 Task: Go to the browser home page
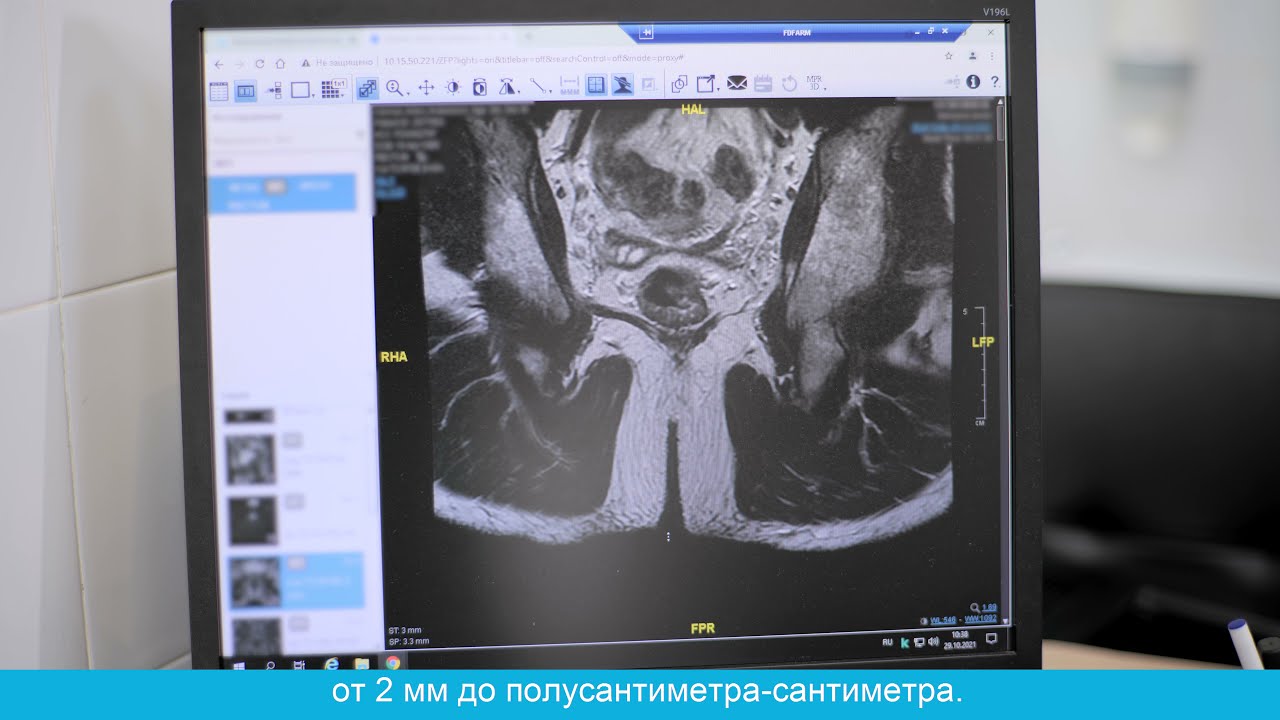click(280, 63)
